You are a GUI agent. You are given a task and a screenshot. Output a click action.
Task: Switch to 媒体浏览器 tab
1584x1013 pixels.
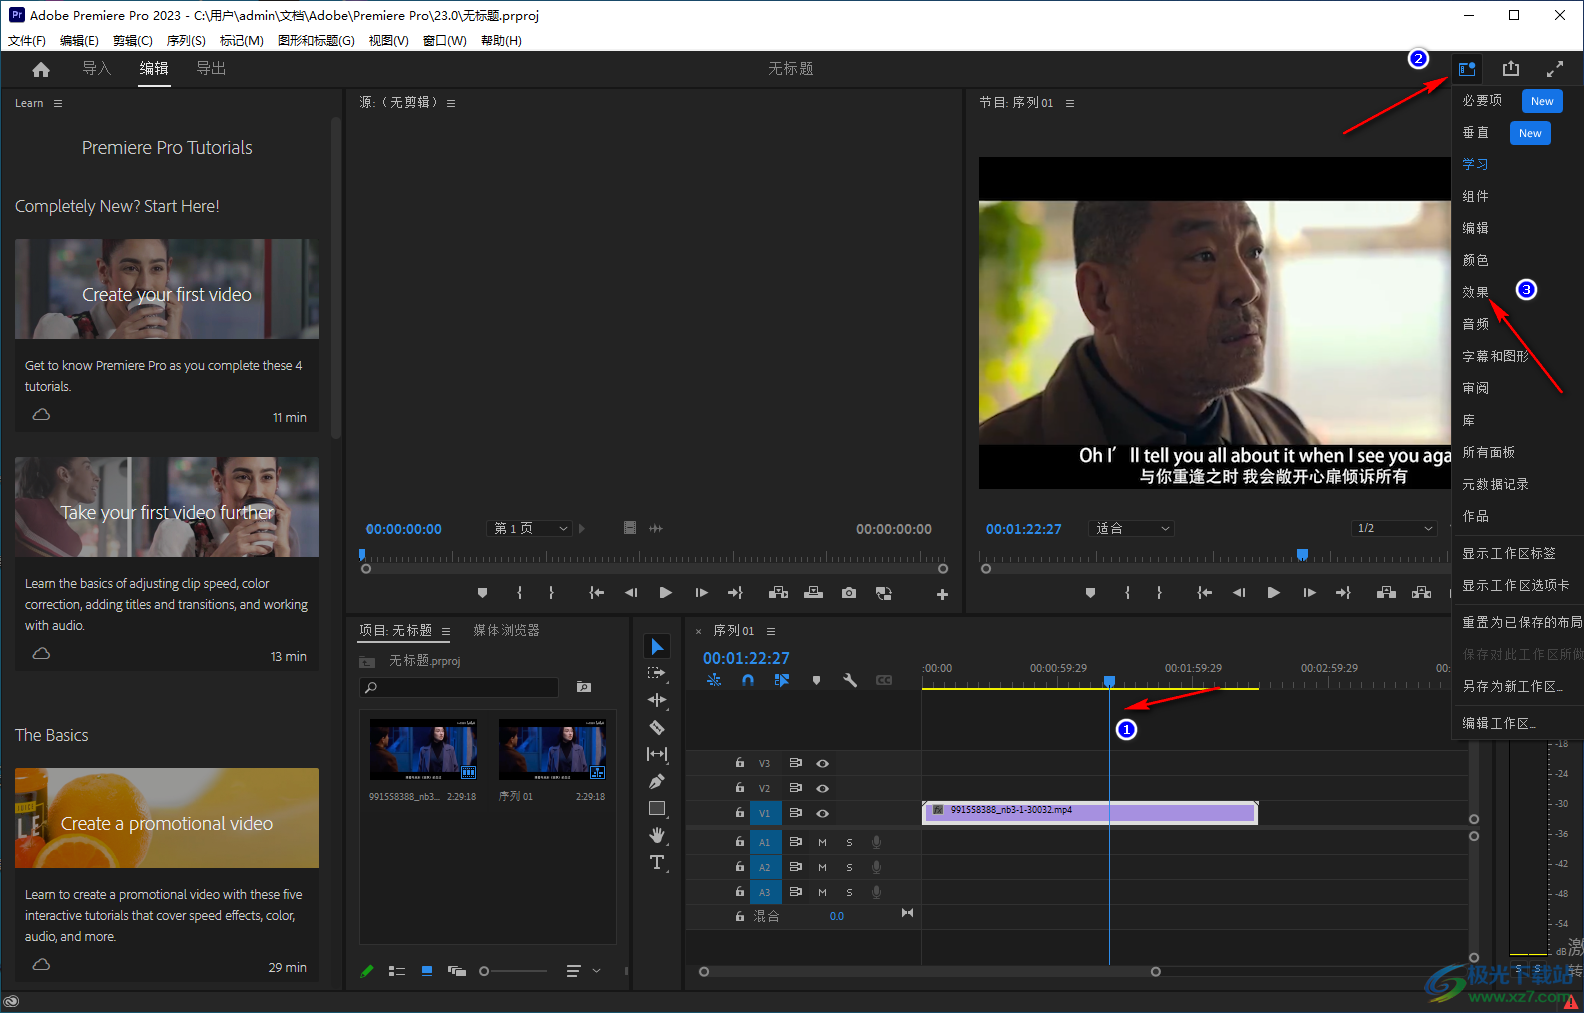(506, 630)
